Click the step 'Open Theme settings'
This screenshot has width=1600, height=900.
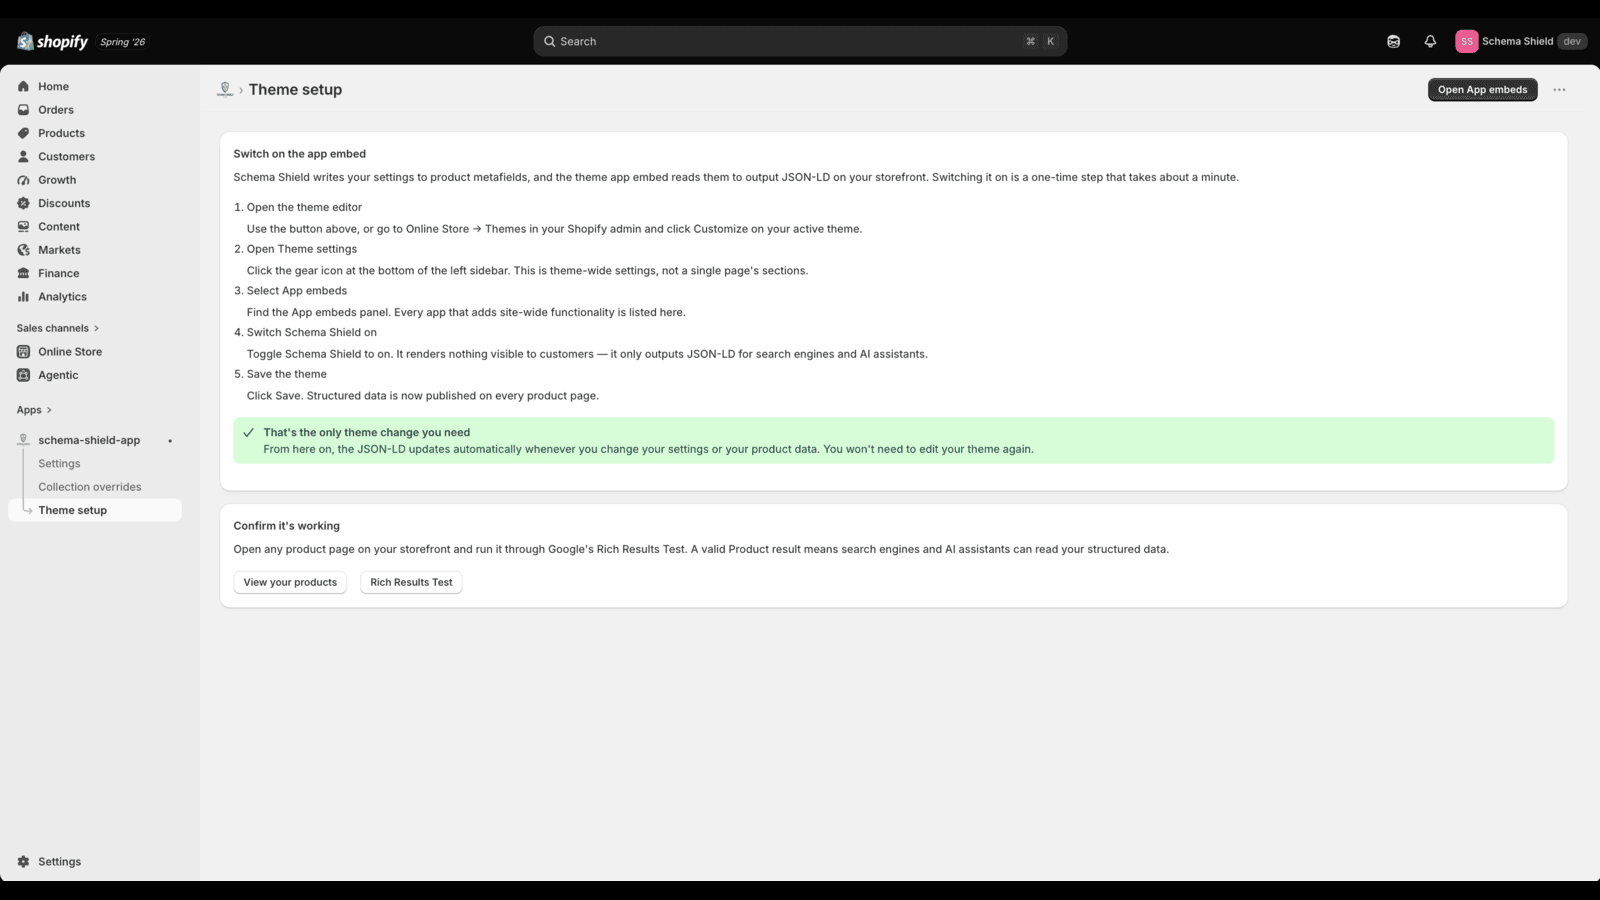(302, 249)
